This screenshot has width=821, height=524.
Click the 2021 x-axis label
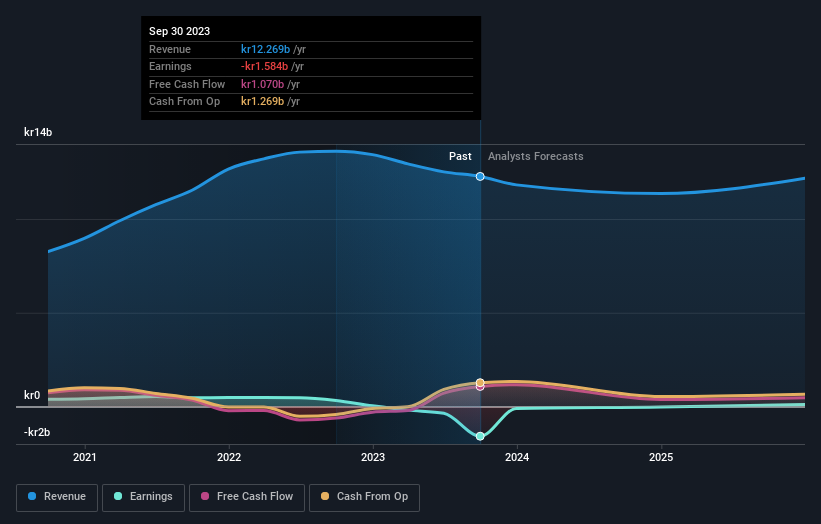click(x=85, y=457)
